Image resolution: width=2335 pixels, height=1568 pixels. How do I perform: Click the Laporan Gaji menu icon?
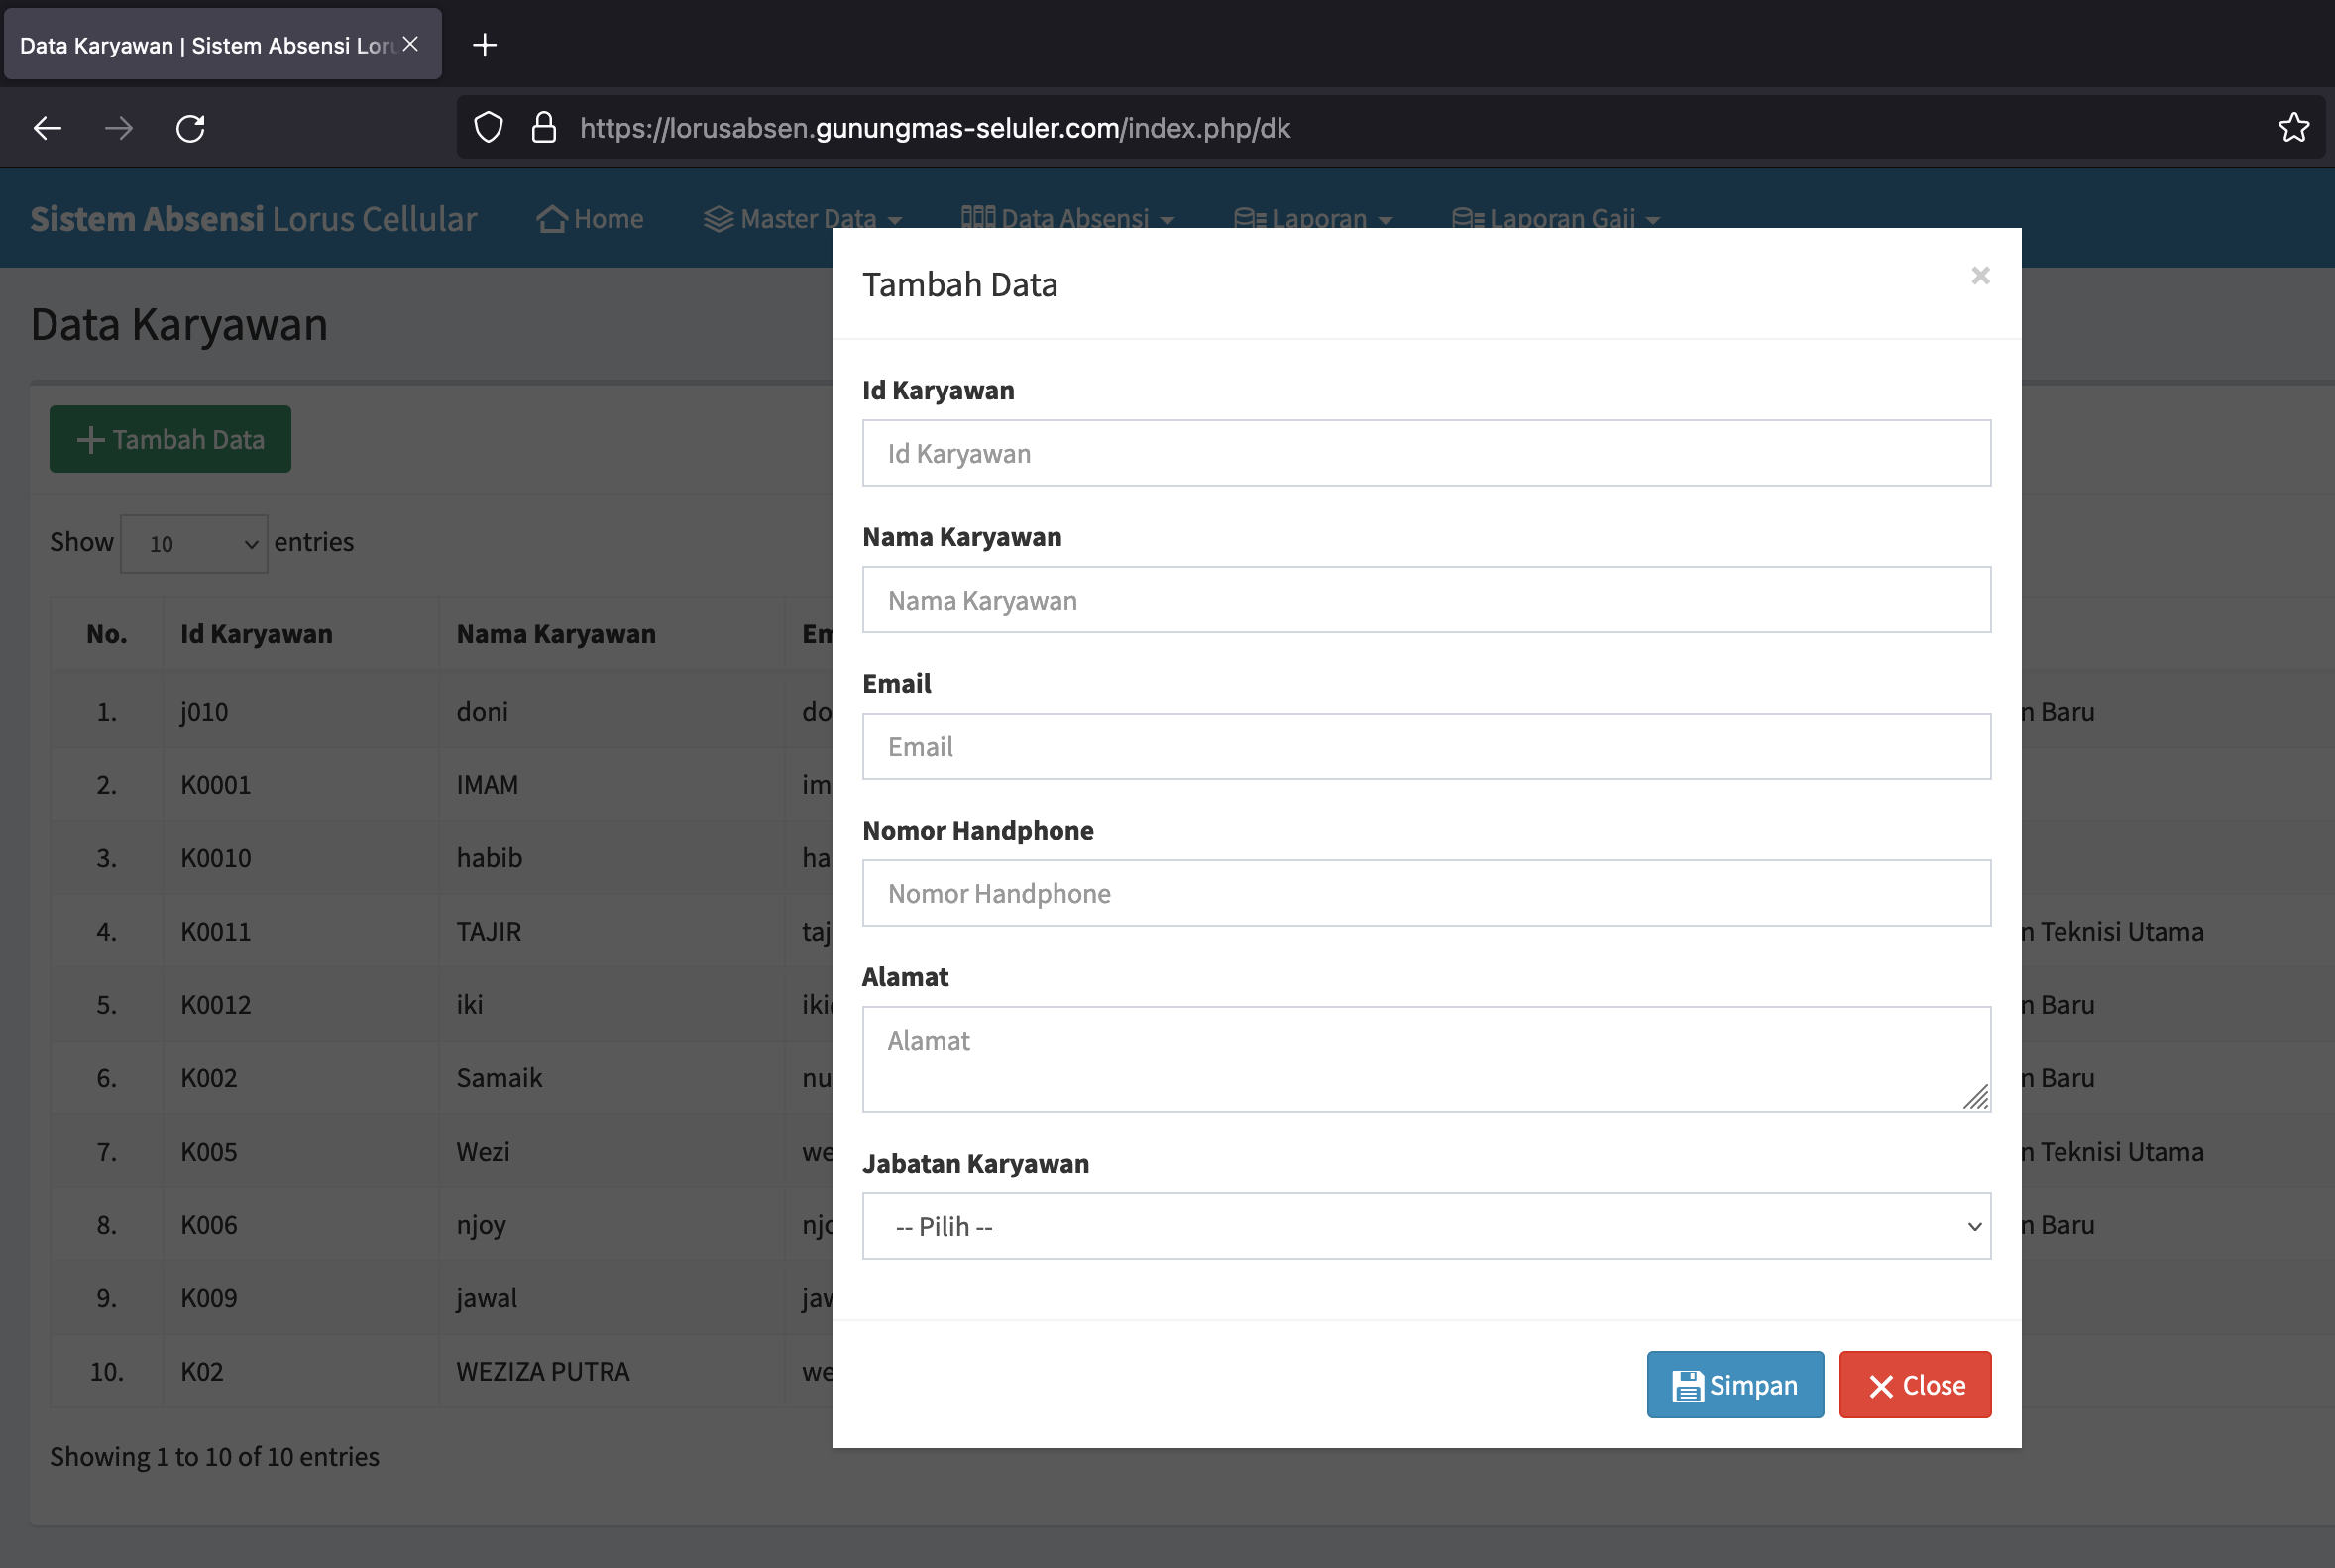(x=1468, y=218)
